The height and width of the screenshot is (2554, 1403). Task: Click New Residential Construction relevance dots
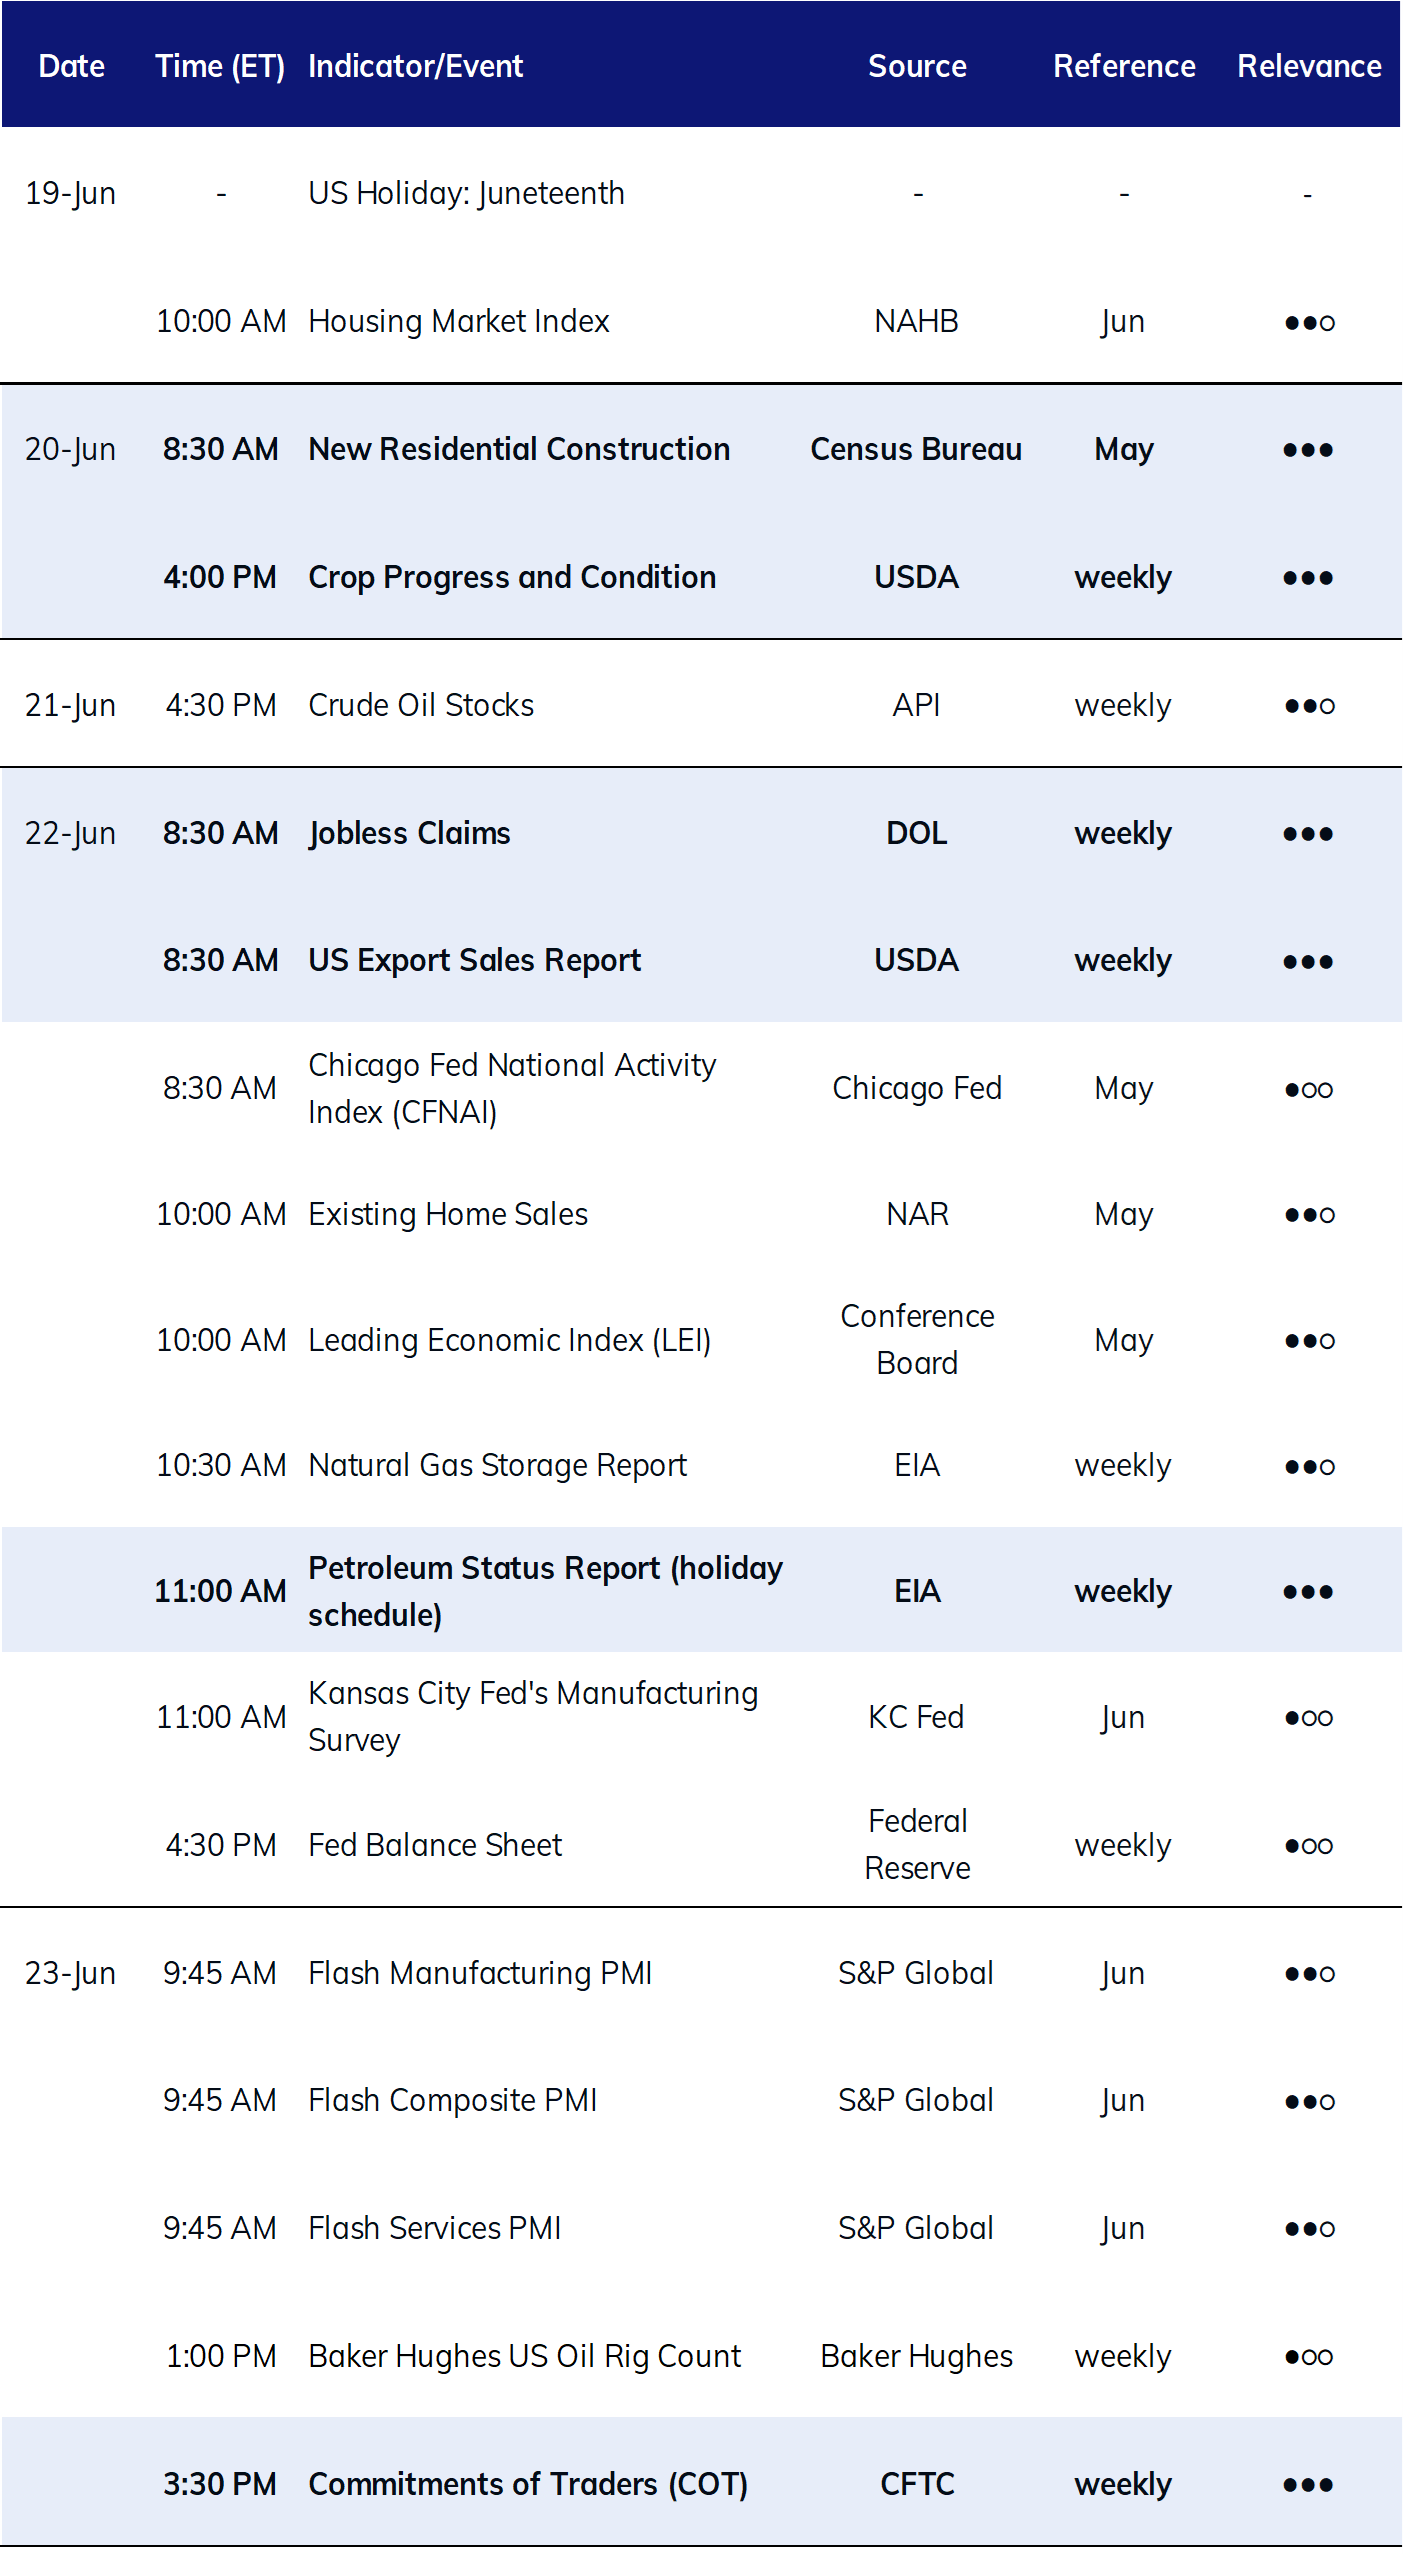click(x=1308, y=450)
